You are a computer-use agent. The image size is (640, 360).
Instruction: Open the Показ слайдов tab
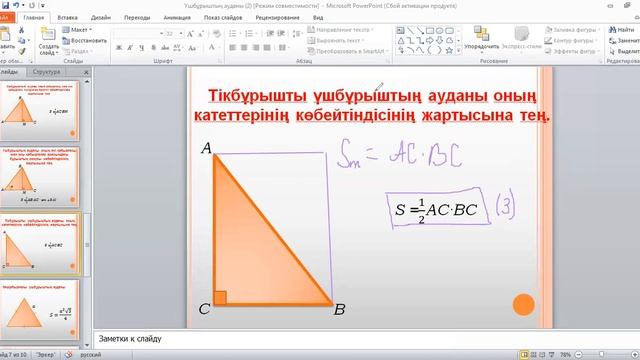tap(223, 18)
